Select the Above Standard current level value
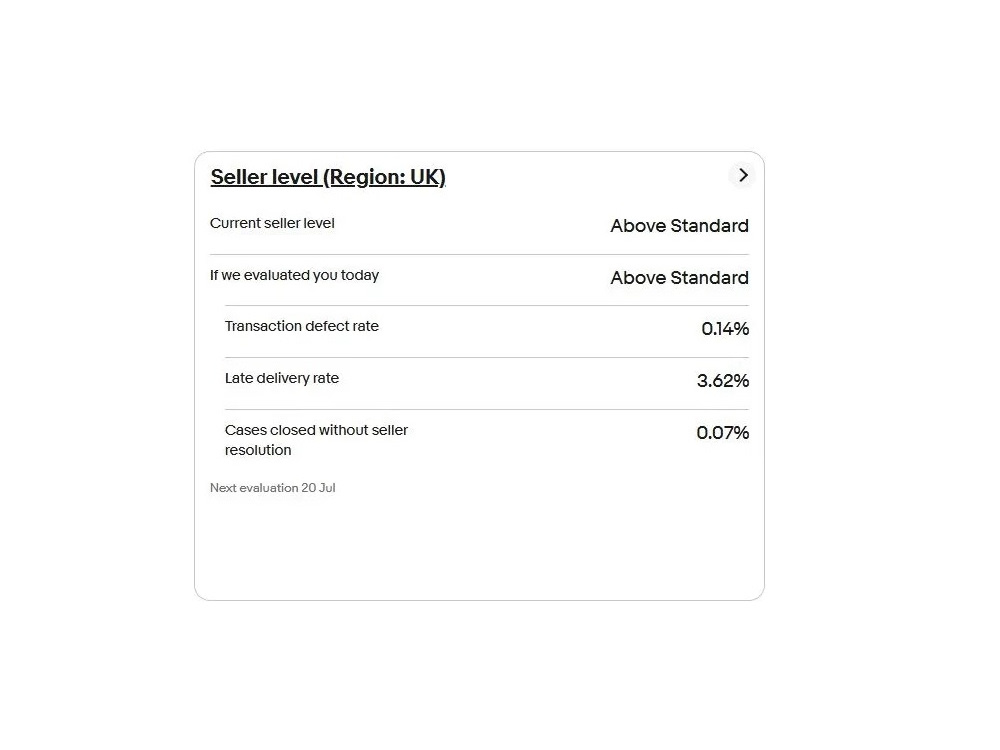This screenshot has height=750, width=1000. (679, 226)
